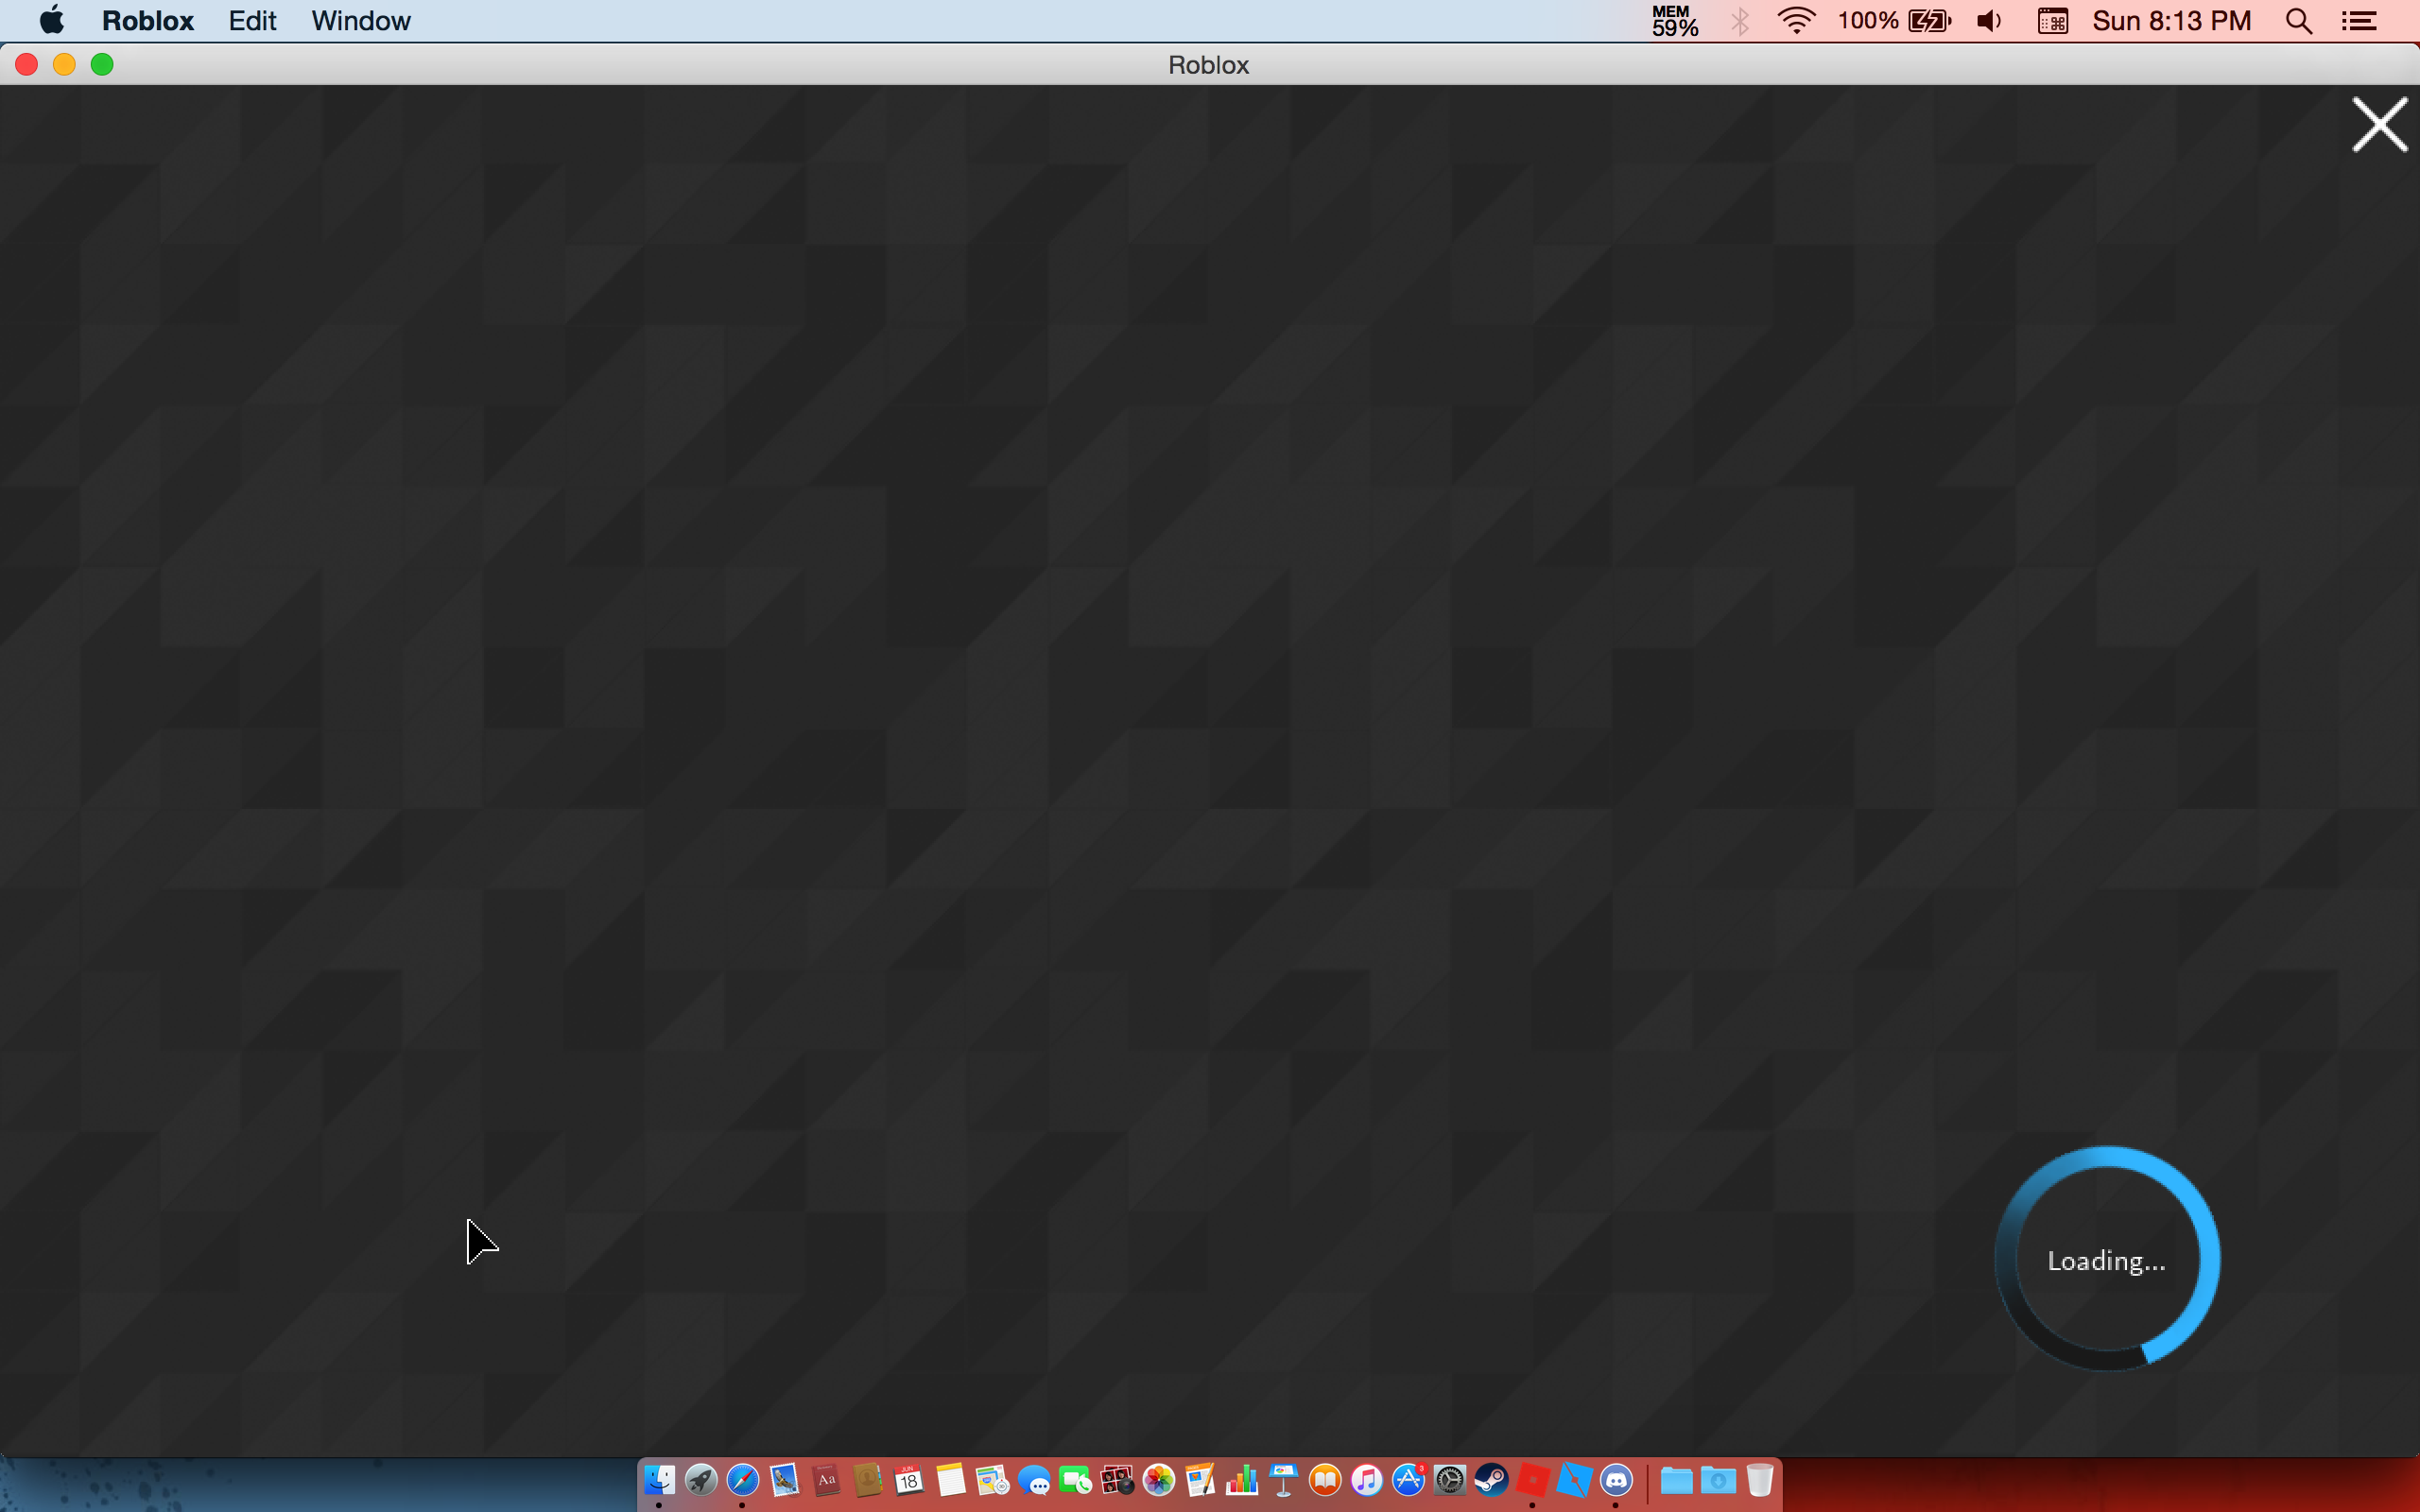2420x1512 pixels.
Task: Click the volume icon in menu bar
Action: point(1989,21)
